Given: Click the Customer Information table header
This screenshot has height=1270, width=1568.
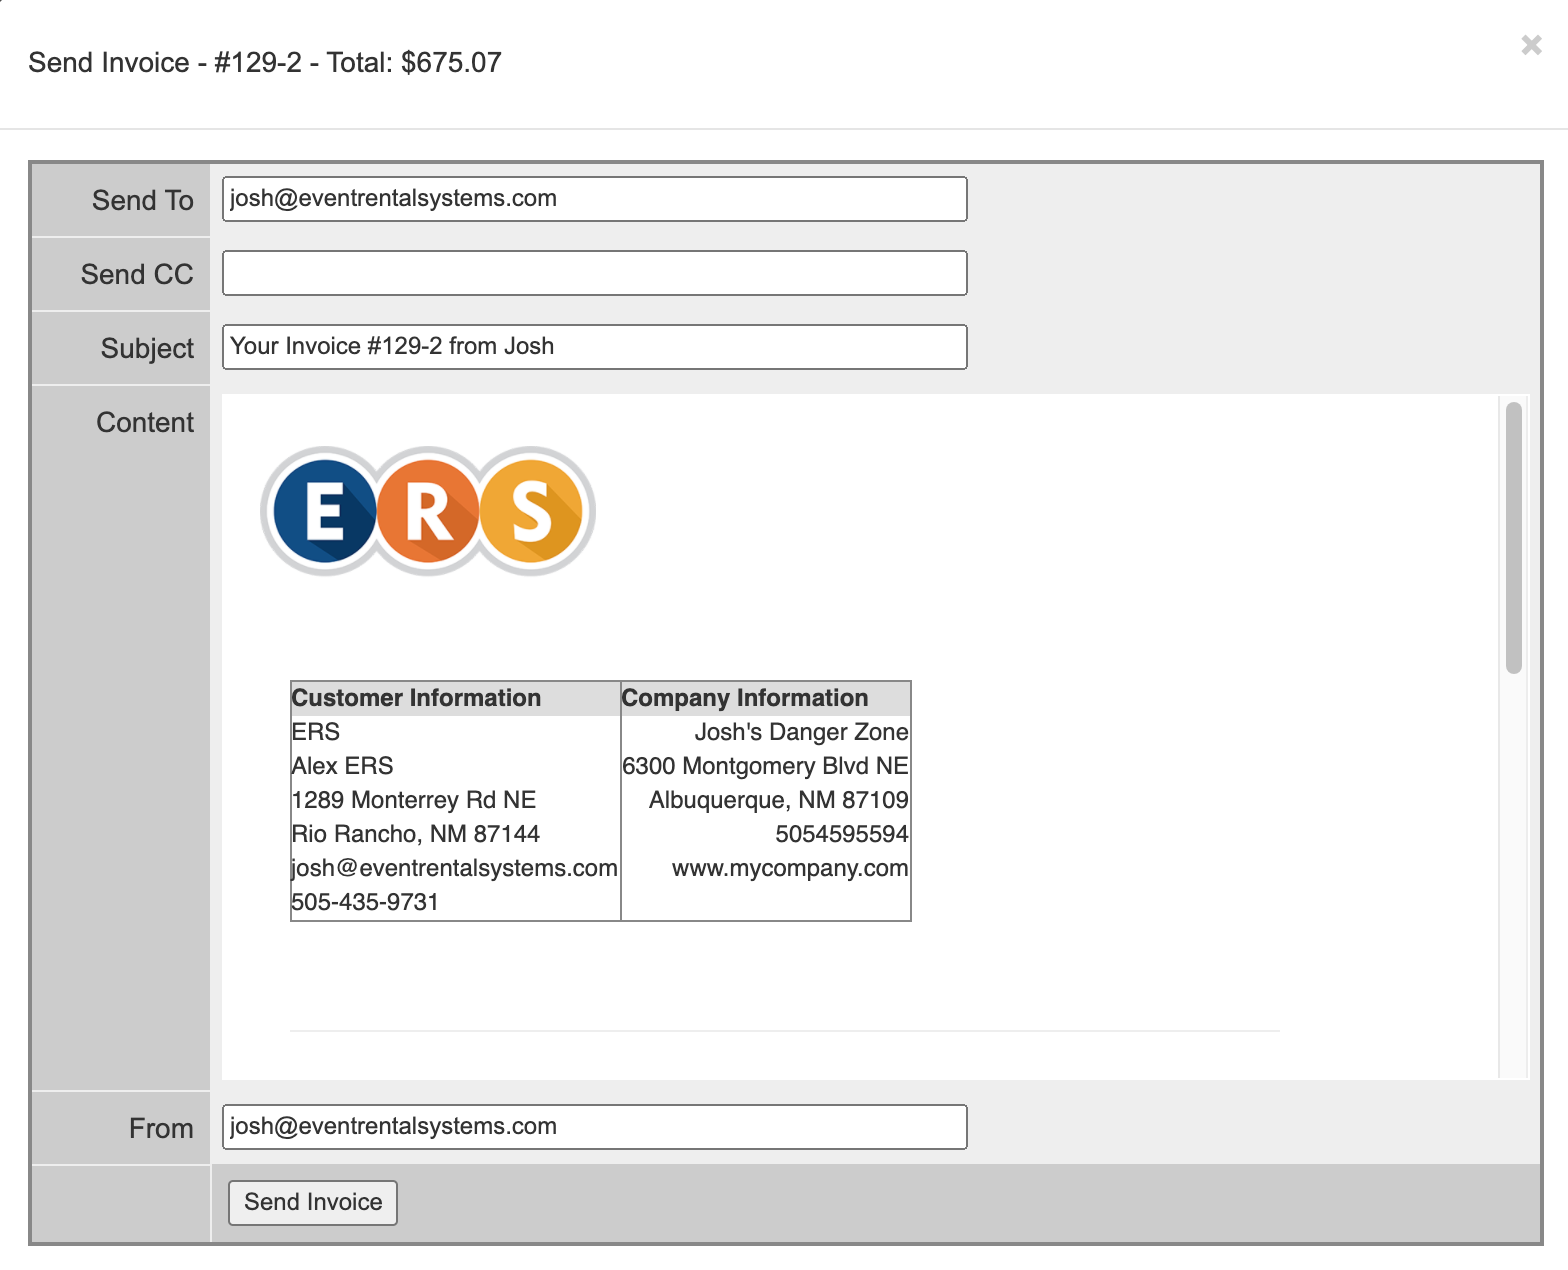Looking at the screenshot, I should (x=416, y=698).
